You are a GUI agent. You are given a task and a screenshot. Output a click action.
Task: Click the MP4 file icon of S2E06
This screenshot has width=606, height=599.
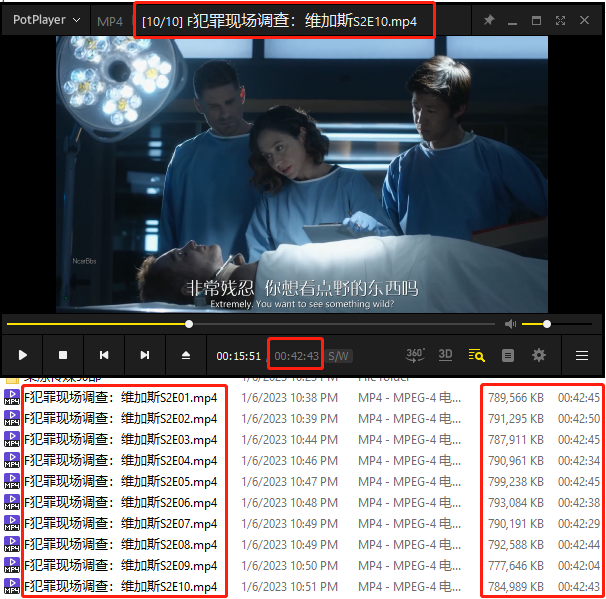(12, 502)
